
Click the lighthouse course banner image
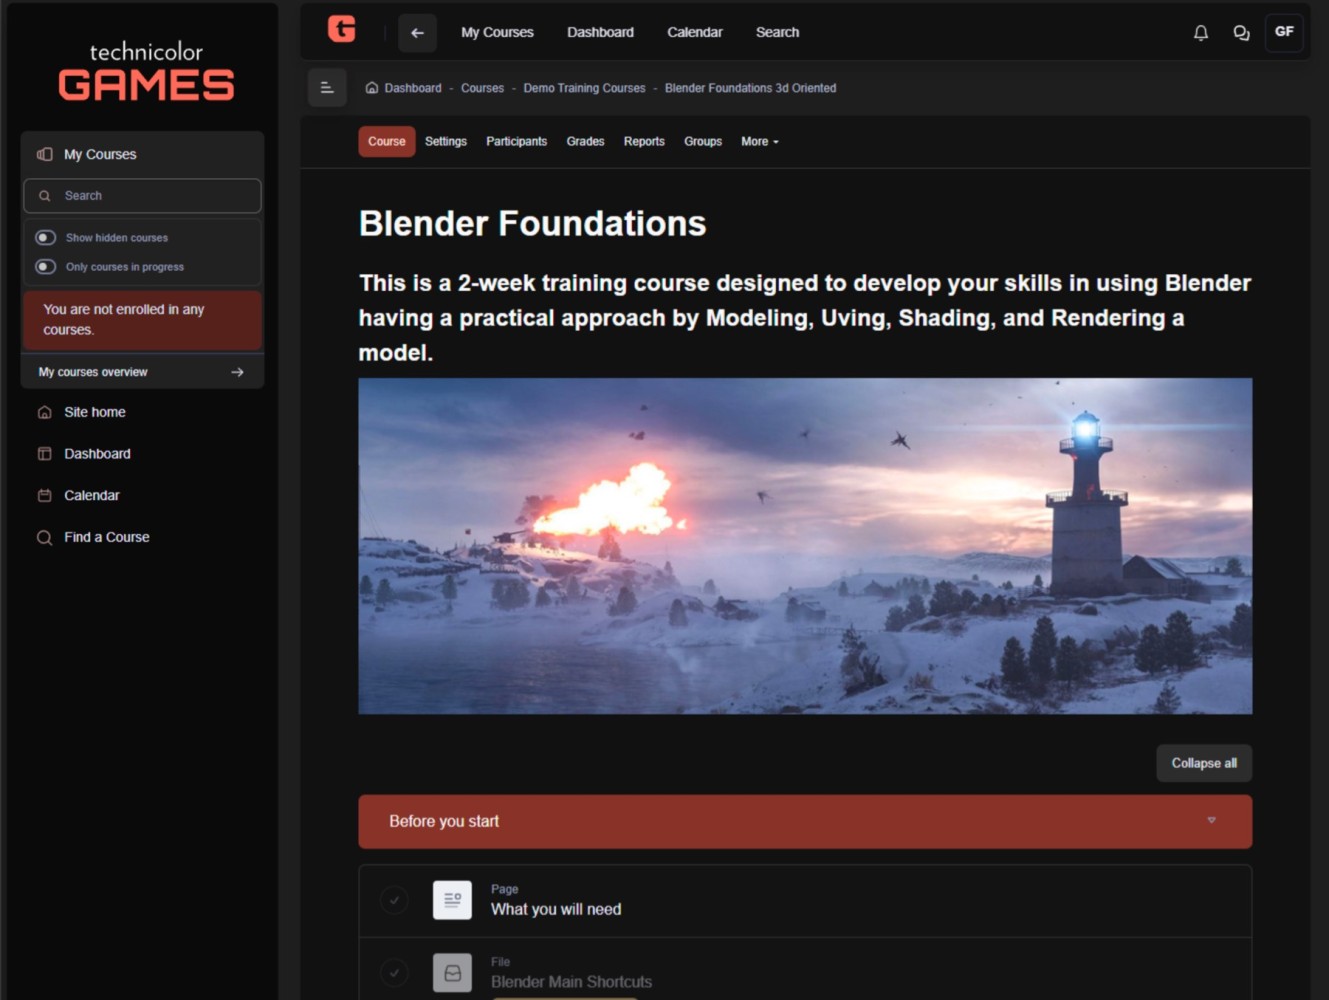click(x=805, y=546)
